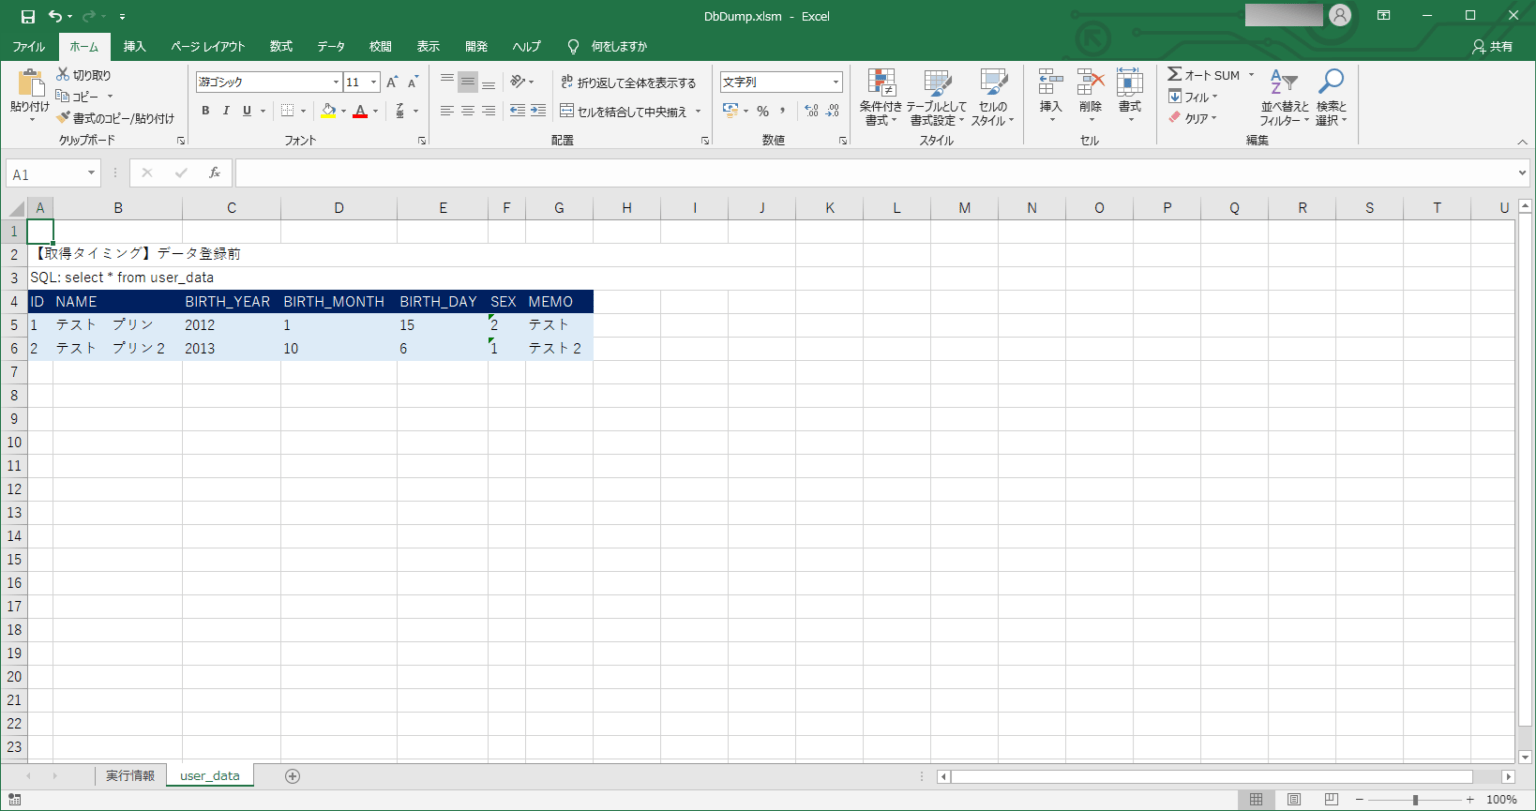
Task: Toggle center horizontal alignment
Action: 467,111
